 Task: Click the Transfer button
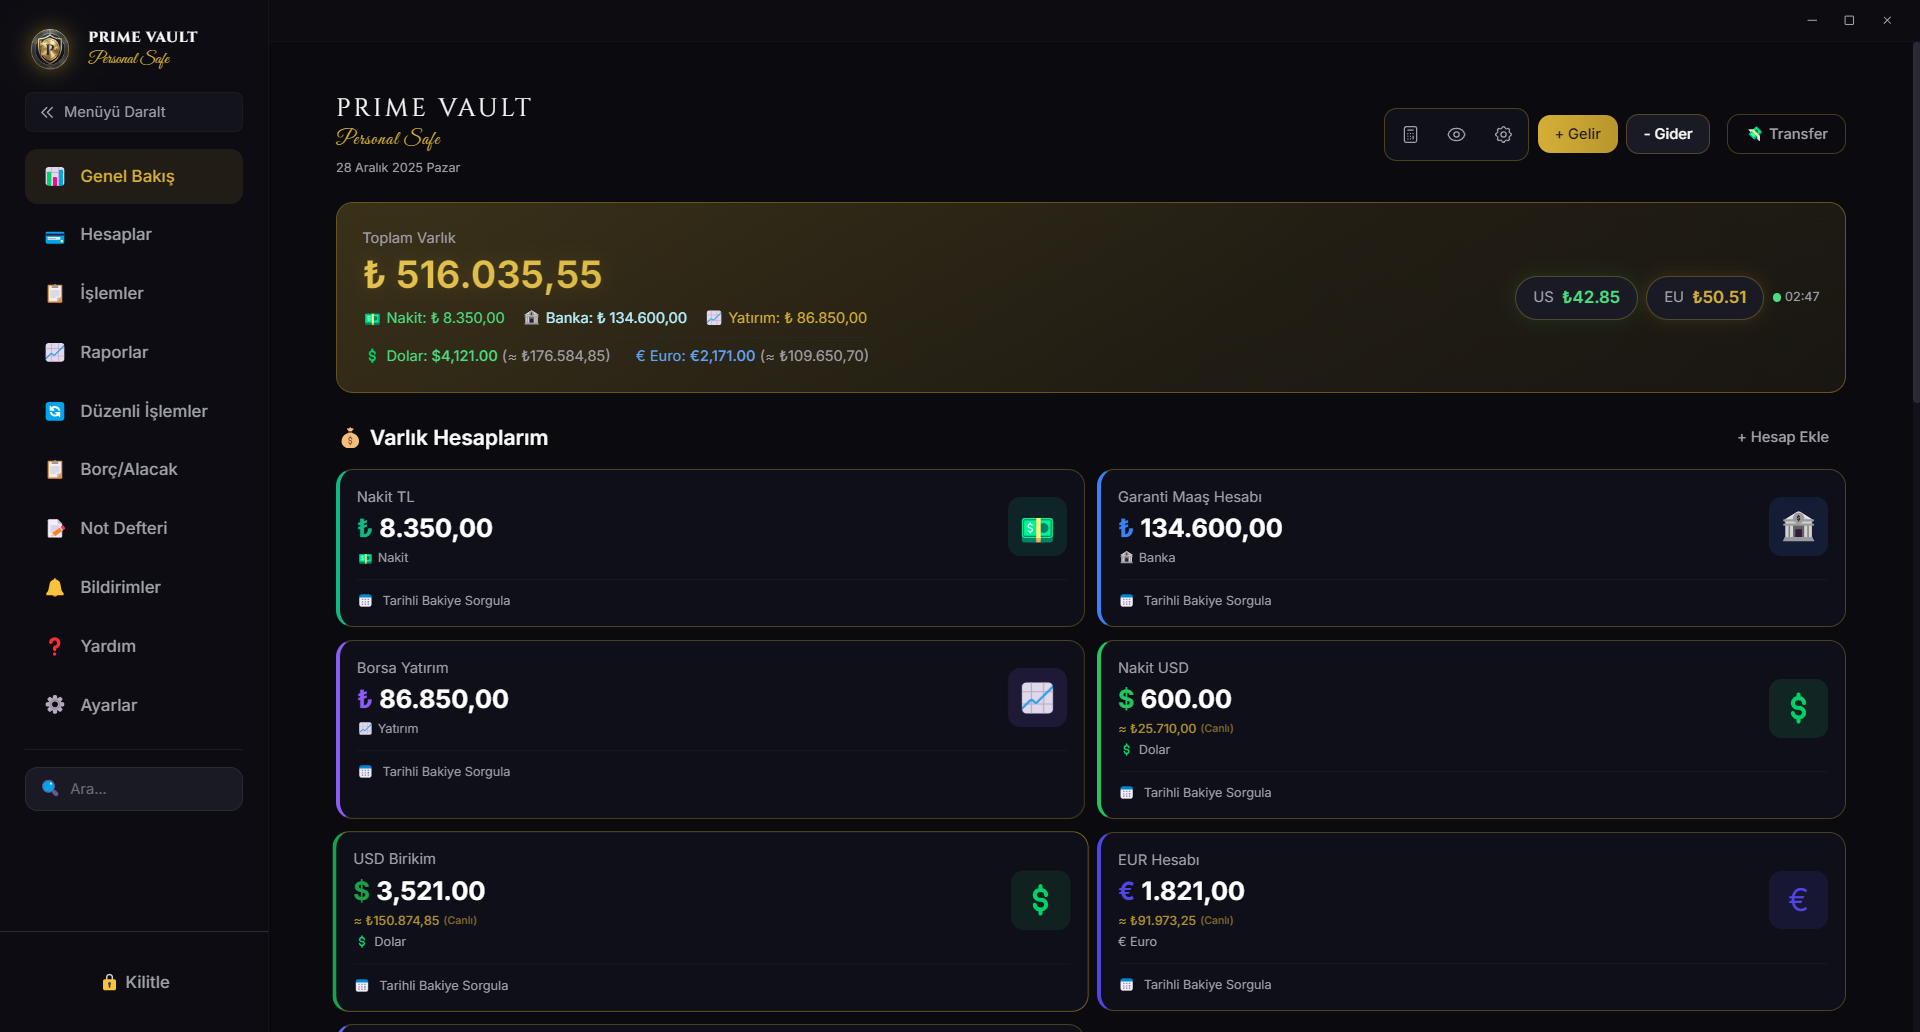tap(1785, 134)
